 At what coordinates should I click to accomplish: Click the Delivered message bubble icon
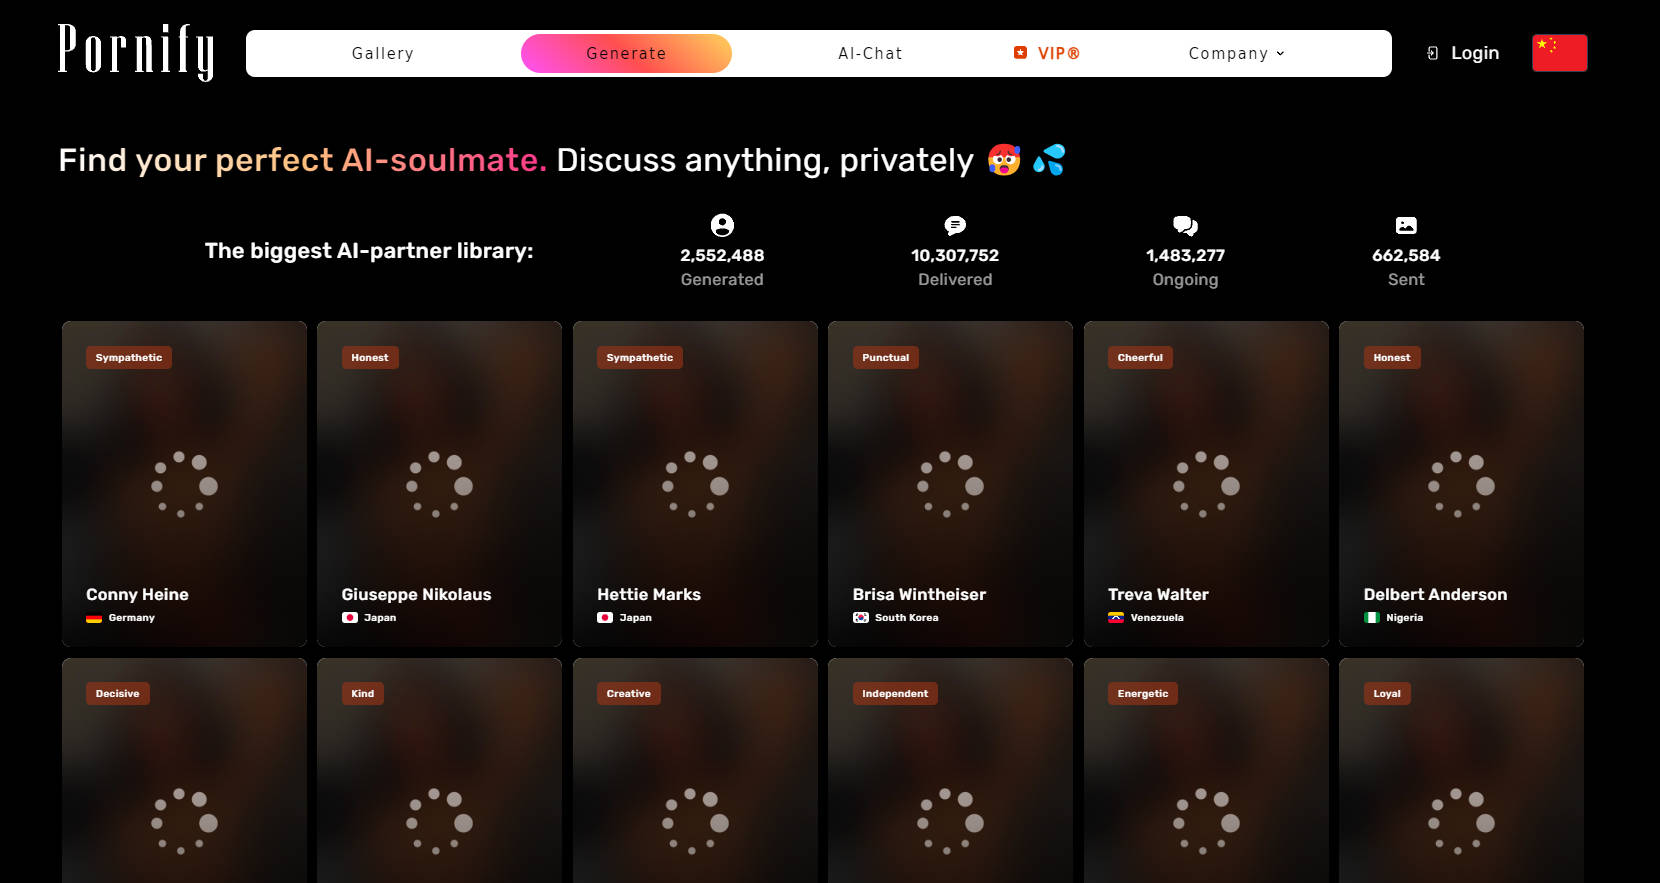coord(955,225)
